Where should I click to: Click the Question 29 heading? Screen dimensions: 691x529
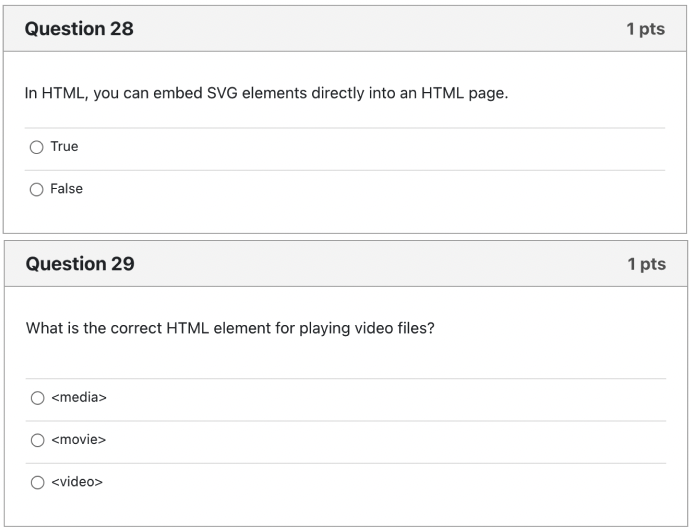tap(80, 264)
